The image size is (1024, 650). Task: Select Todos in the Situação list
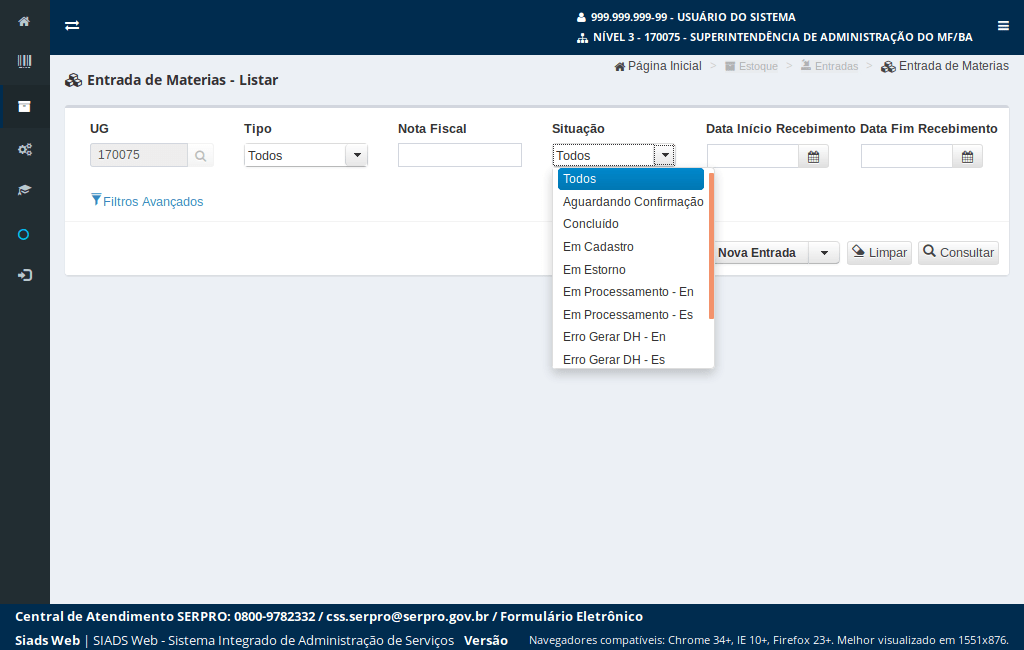click(x=630, y=179)
